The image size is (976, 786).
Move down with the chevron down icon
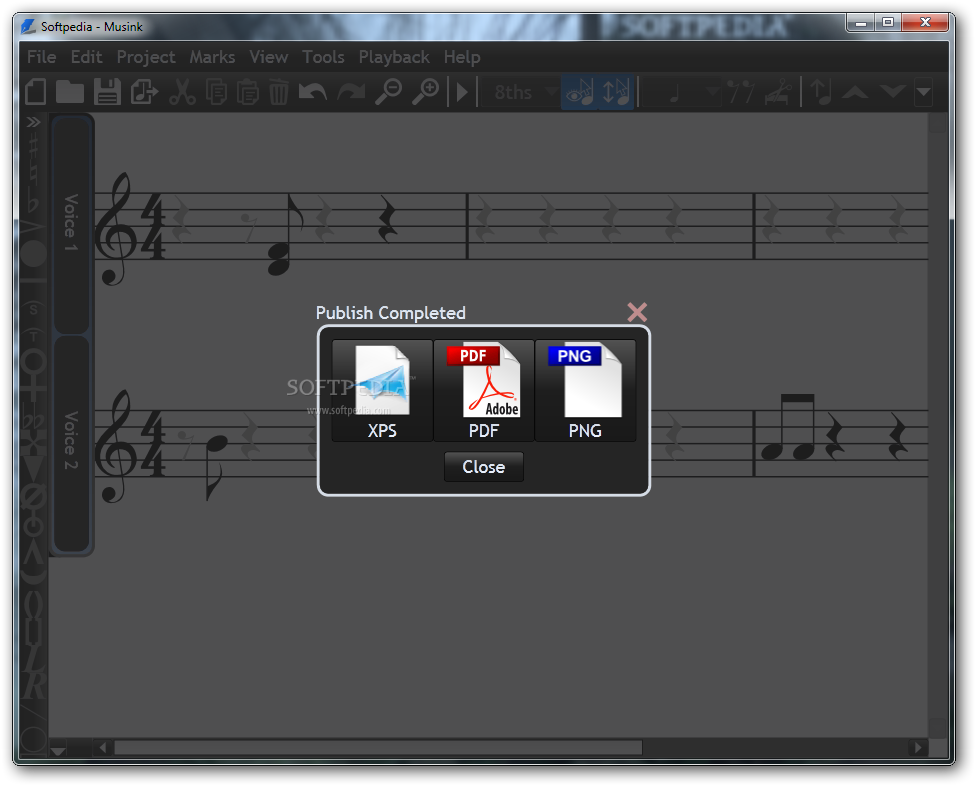tap(893, 92)
